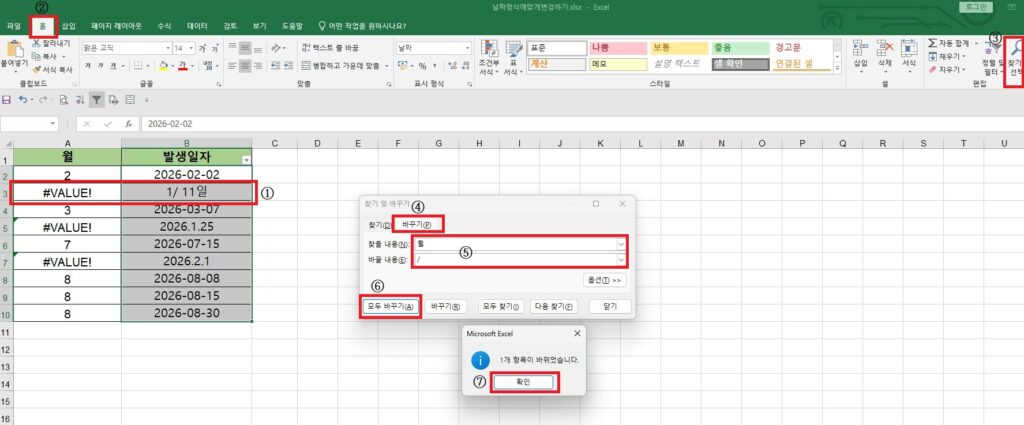Switch to the Page Layout (페이지 레이아웃) tab
The width and height of the screenshot is (1024, 425).
click(x=116, y=26)
